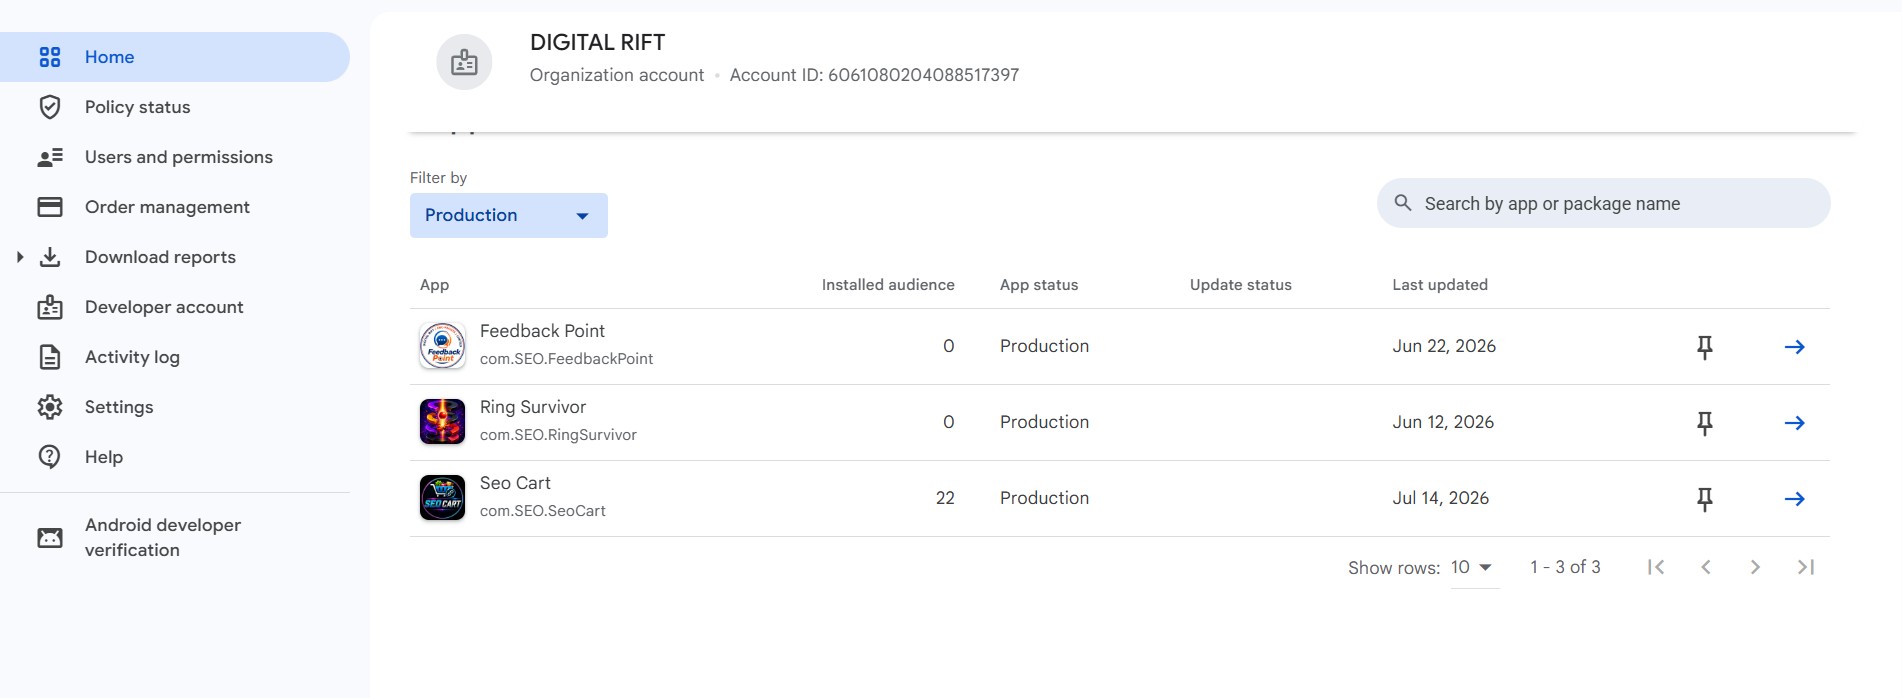Image resolution: width=1902 pixels, height=698 pixels.
Task: Click the Developer account badge icon
Action: [50, 307]
